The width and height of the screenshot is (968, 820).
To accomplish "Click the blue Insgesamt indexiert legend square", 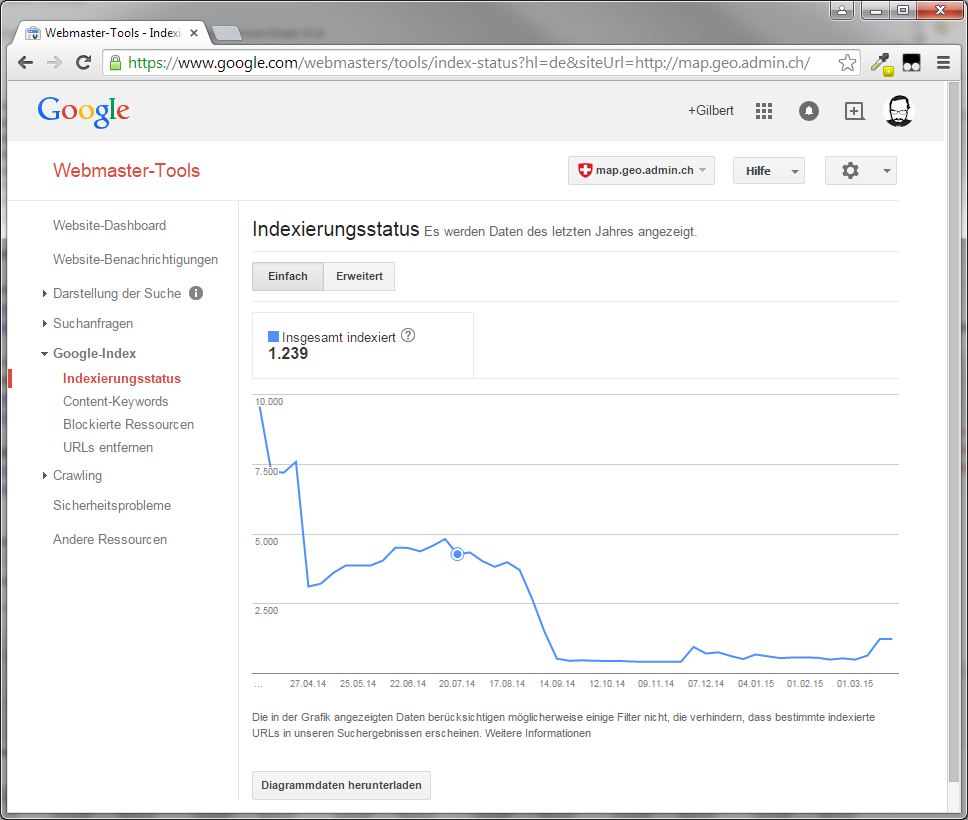I will click(273, 337).
